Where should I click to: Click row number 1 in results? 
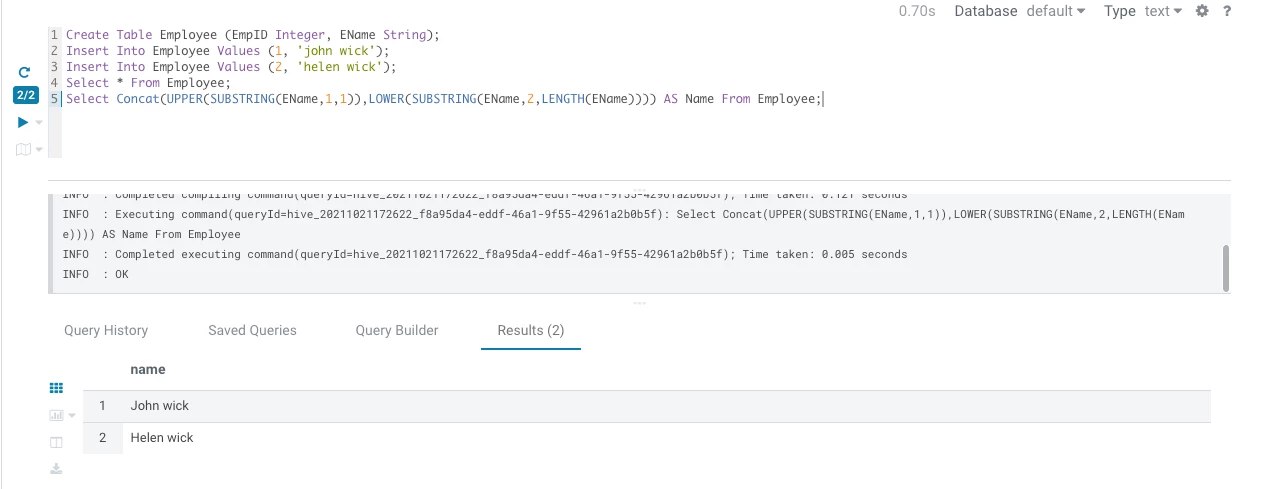(x=102, y=406)
